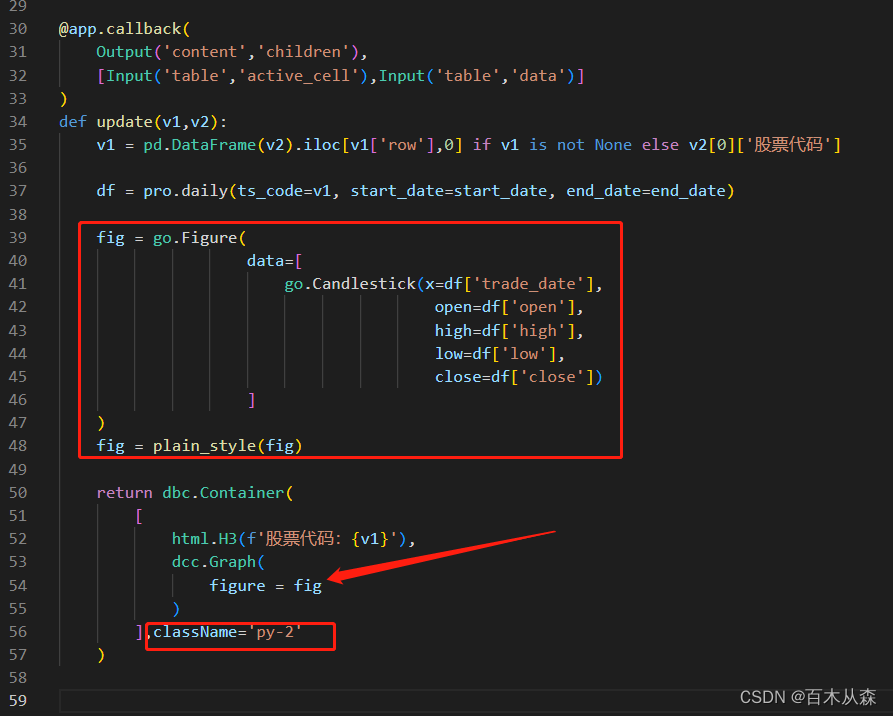
Task: Click line number 30 in the gutter
Action: (18, 28)
